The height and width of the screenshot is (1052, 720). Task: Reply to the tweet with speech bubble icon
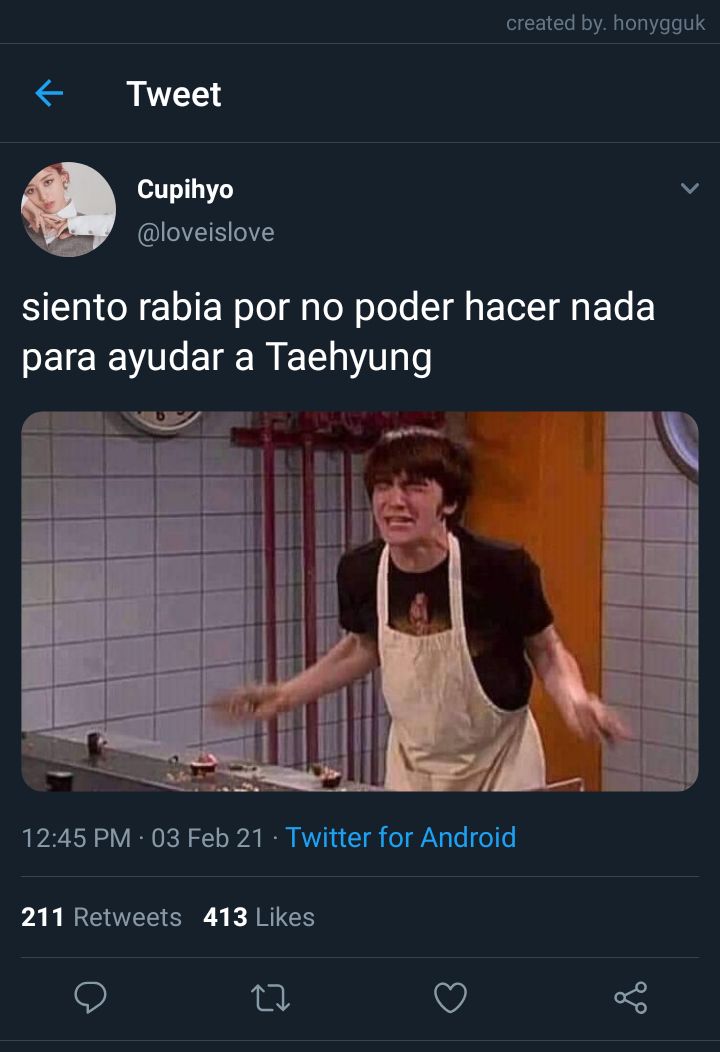pos(90,997)
